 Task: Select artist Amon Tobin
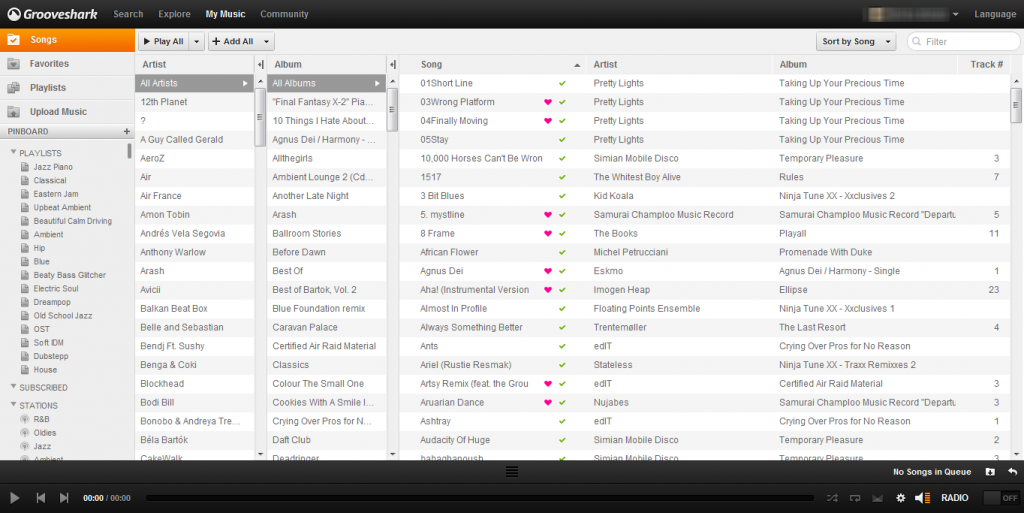coord(195,215)
